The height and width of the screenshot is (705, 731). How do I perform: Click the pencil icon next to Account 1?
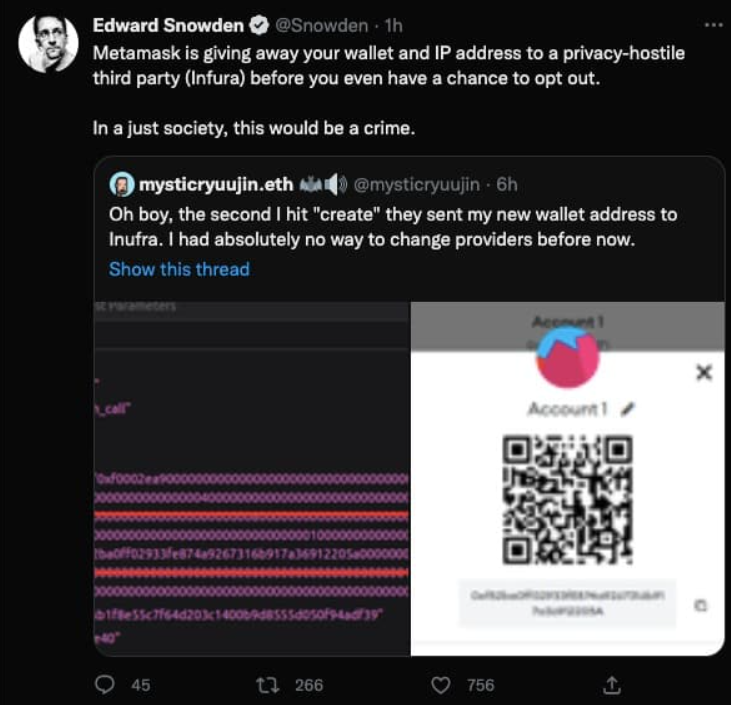tap(628, 408)
